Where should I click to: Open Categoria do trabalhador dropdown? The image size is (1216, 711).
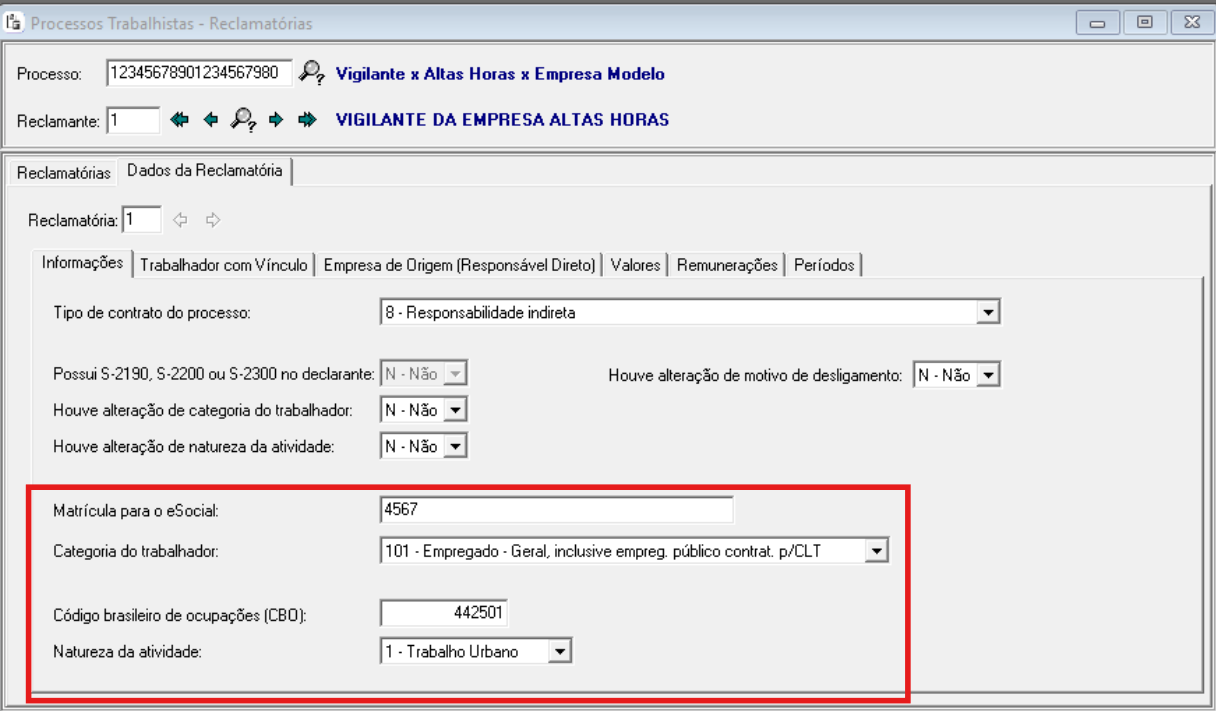pos(876,549)
